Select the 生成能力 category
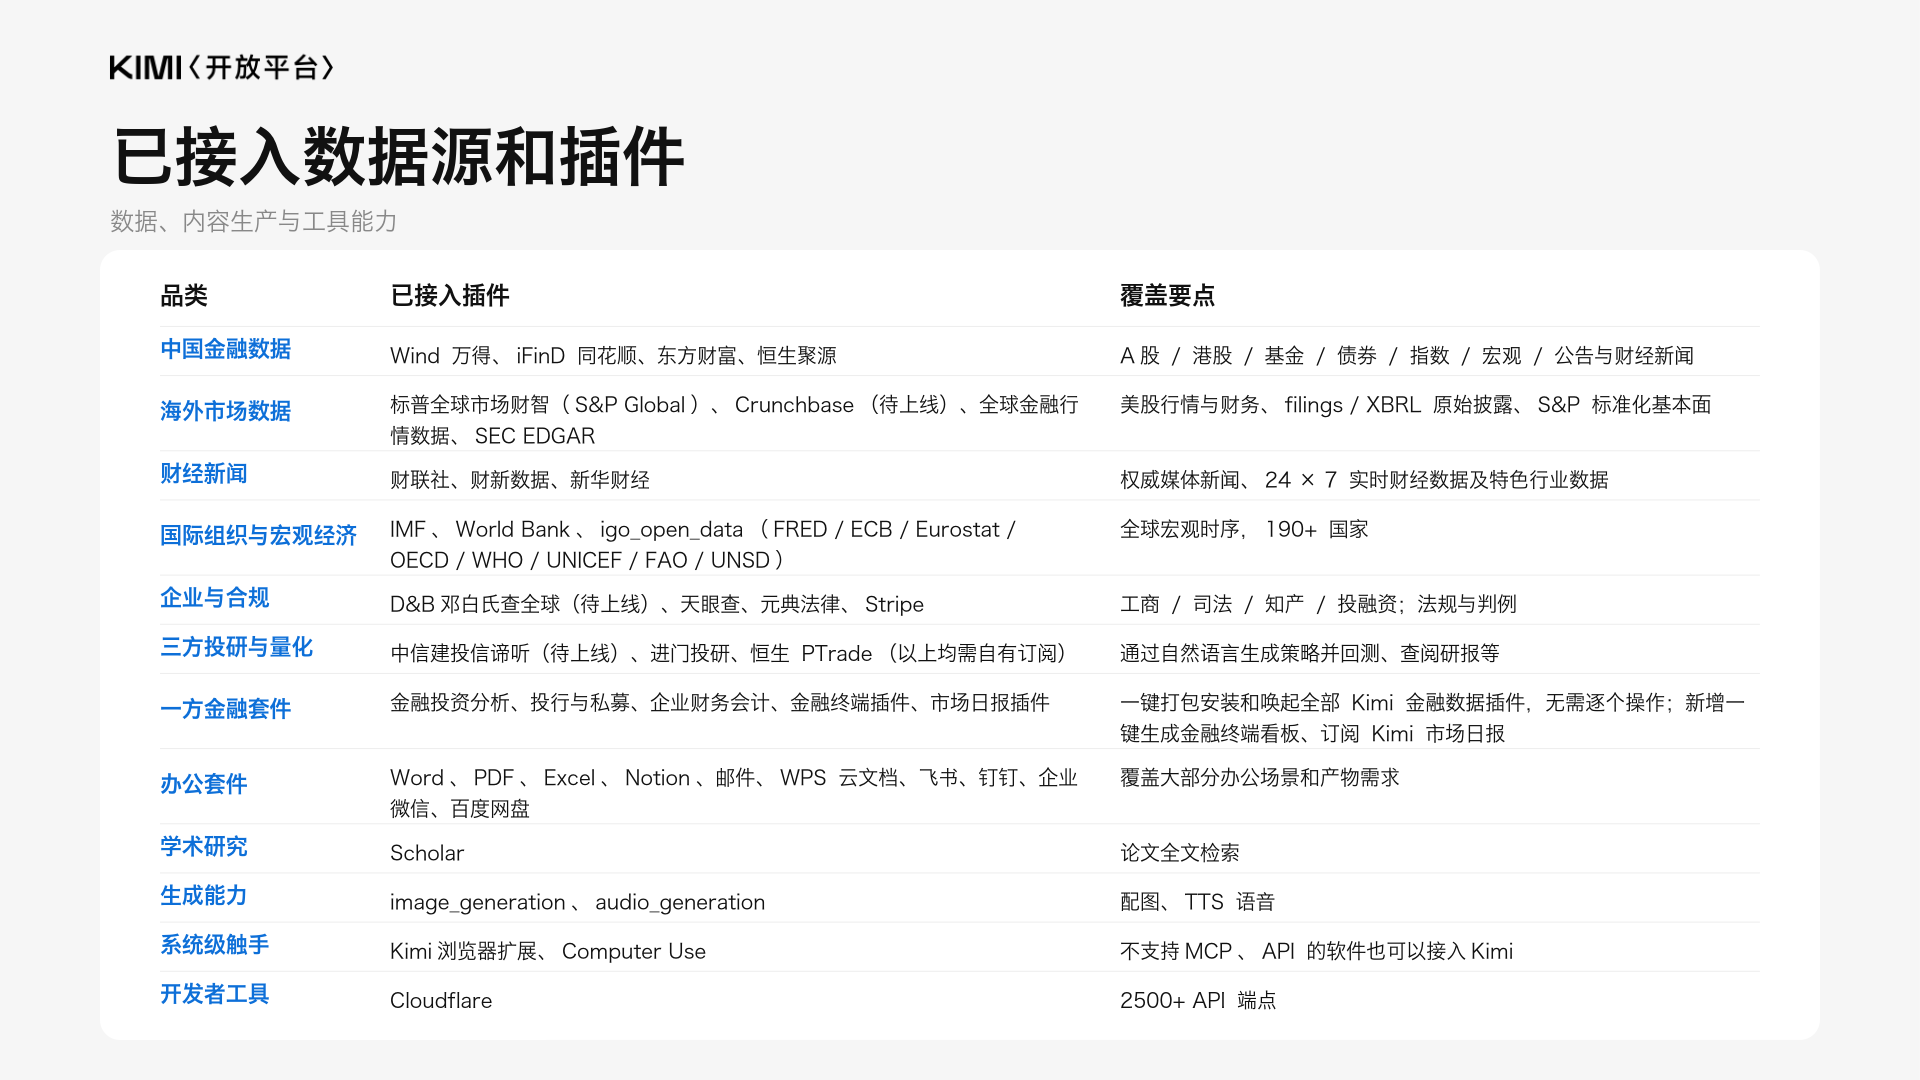The width and height of the screenshot is (1920, 1080). pos(204,895)
